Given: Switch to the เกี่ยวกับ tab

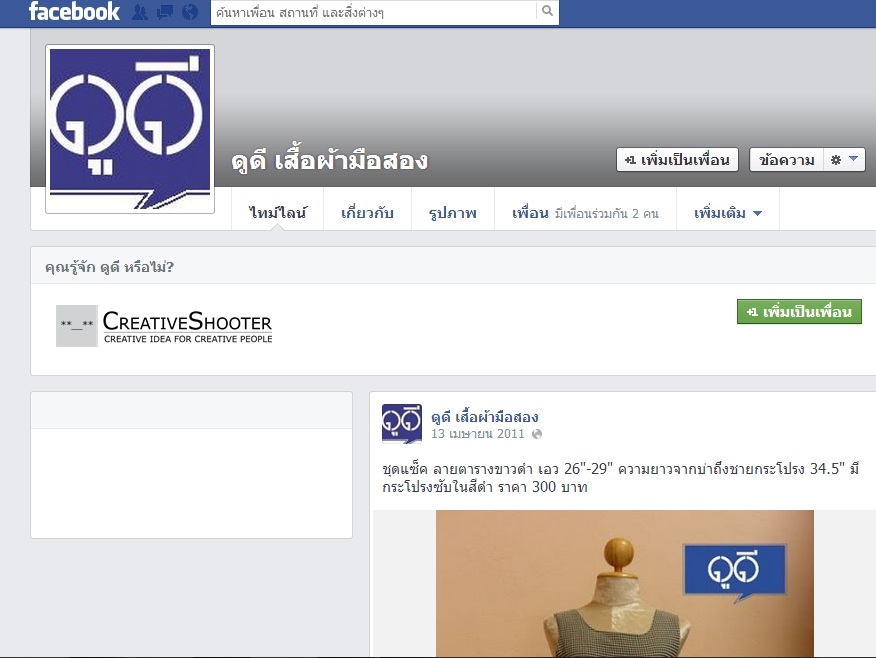Looking at the screenshot, I should click(367, 213).
